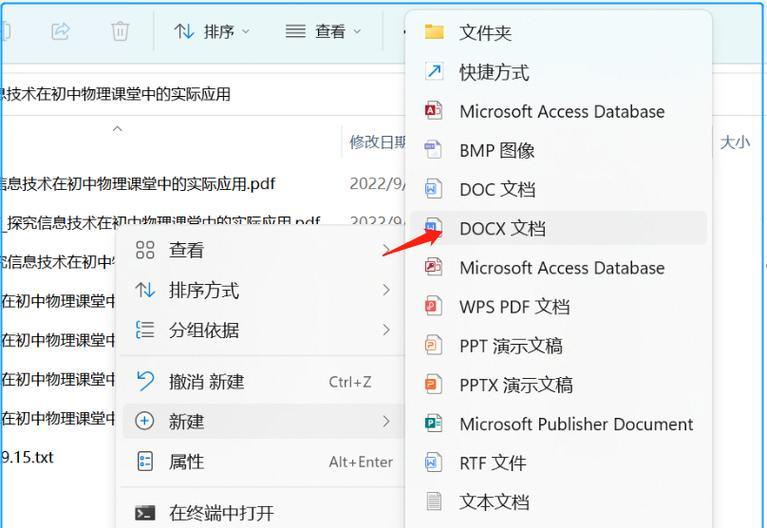The height and width of the screenshot is (528, 767).
Task: Expand the 分组依据 submenu arrow
Action: 386,330
